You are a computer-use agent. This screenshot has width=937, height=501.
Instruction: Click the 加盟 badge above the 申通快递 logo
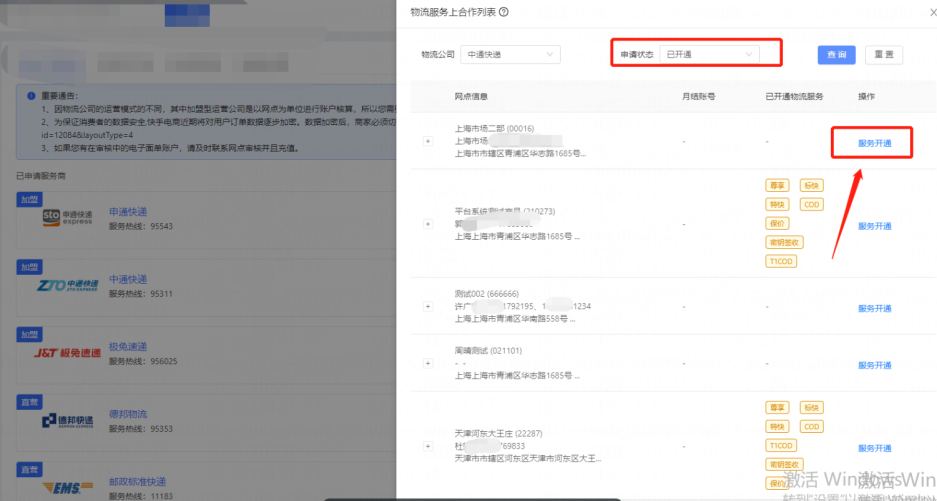pos(28,199)
